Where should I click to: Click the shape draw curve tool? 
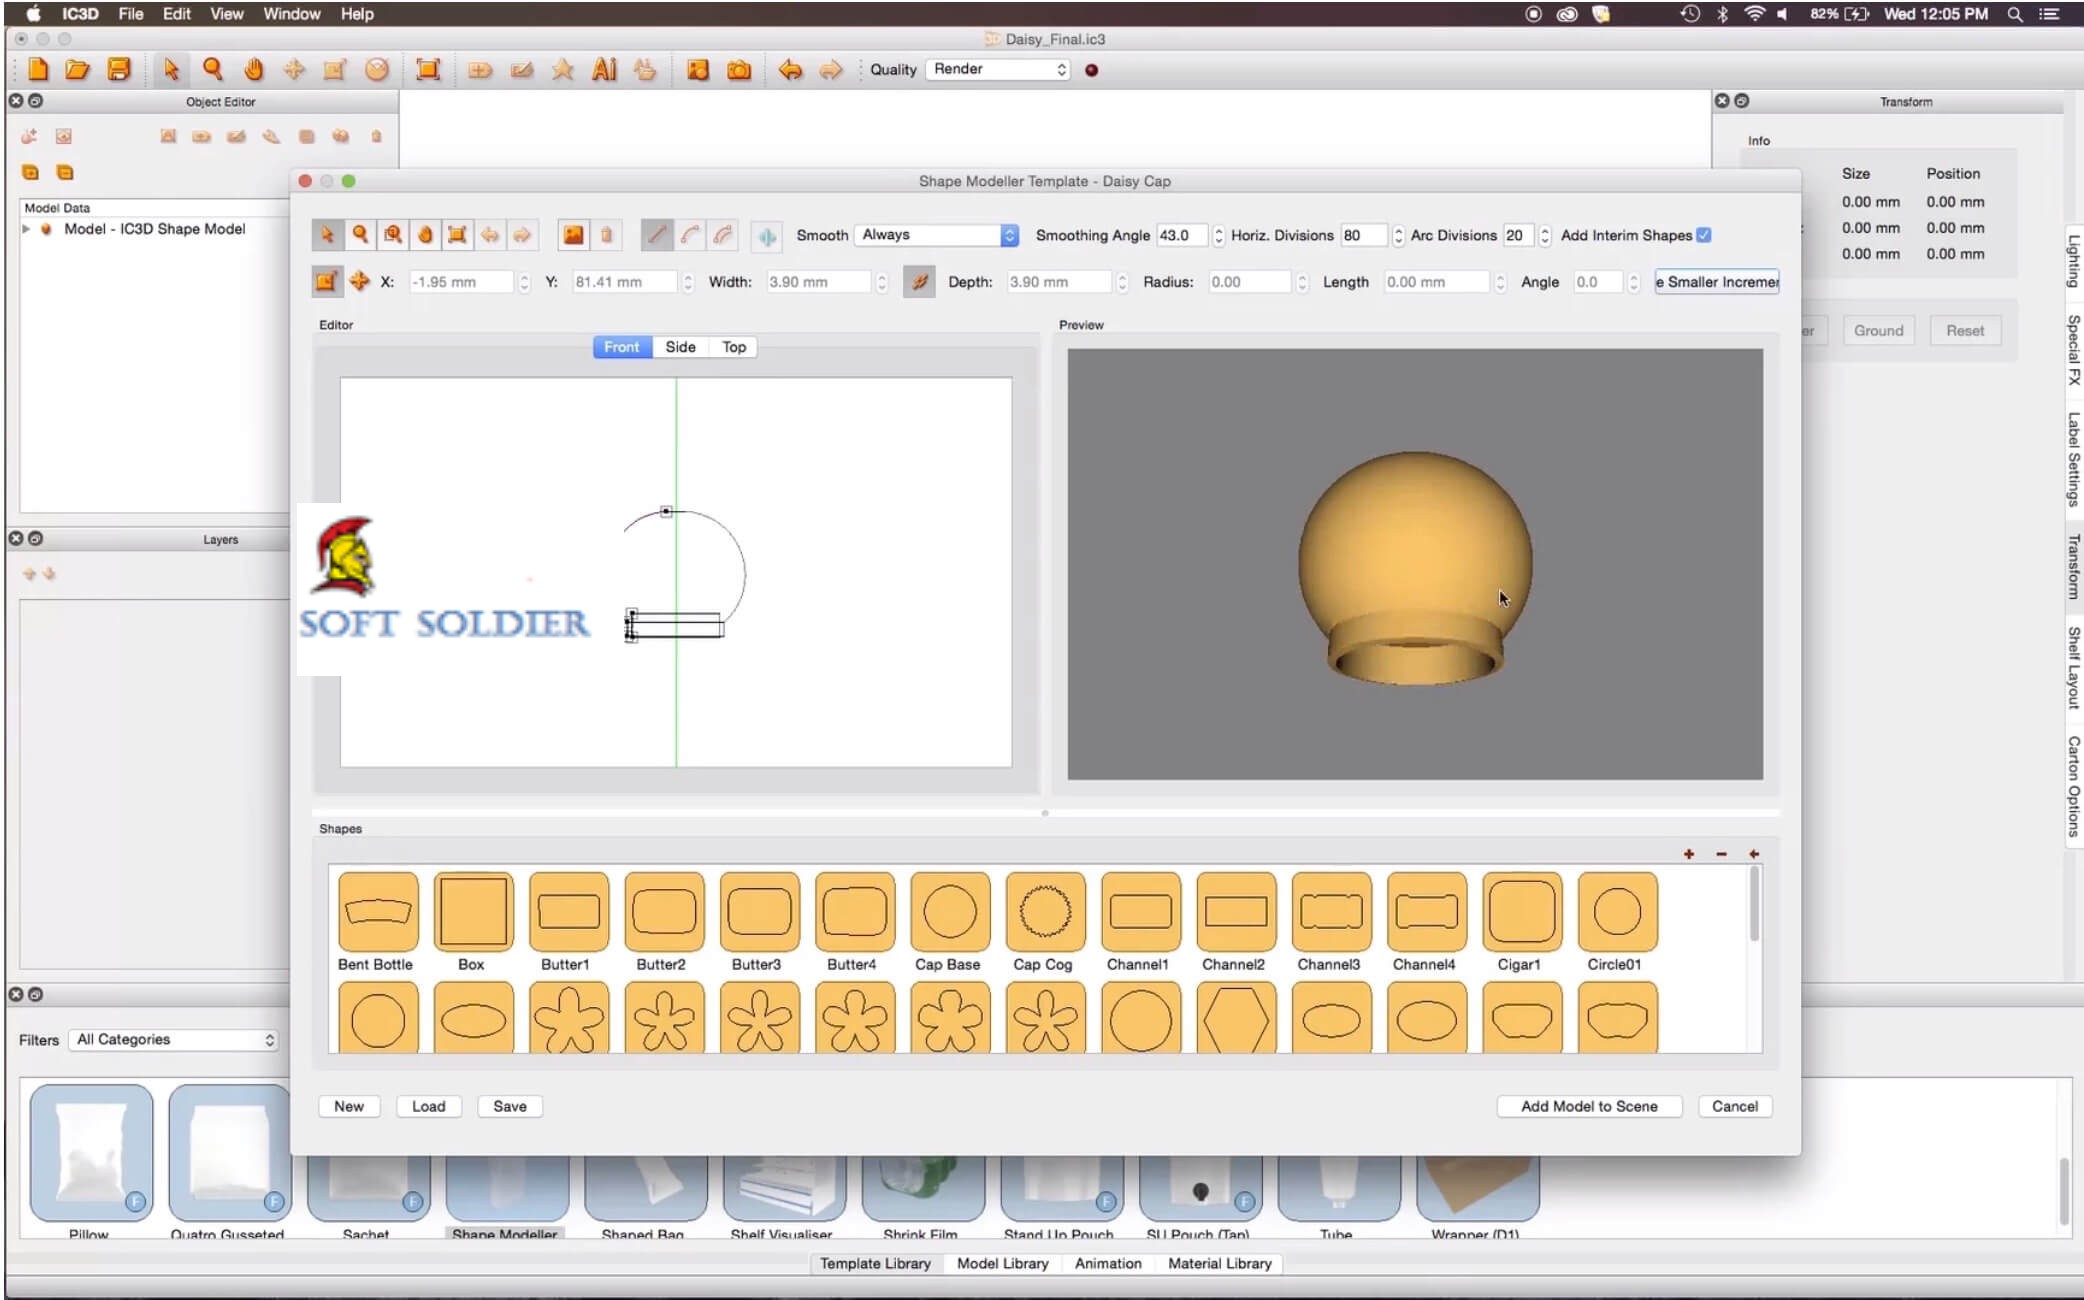[692, 234]
